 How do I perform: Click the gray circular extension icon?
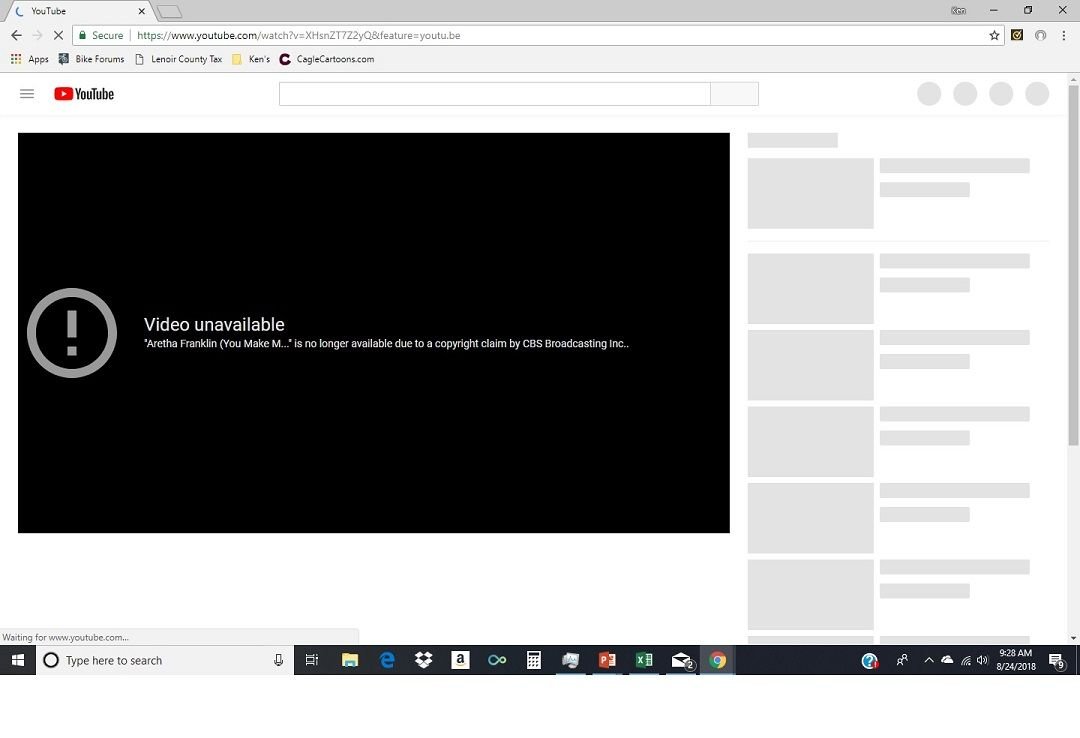click(1040, 35)
